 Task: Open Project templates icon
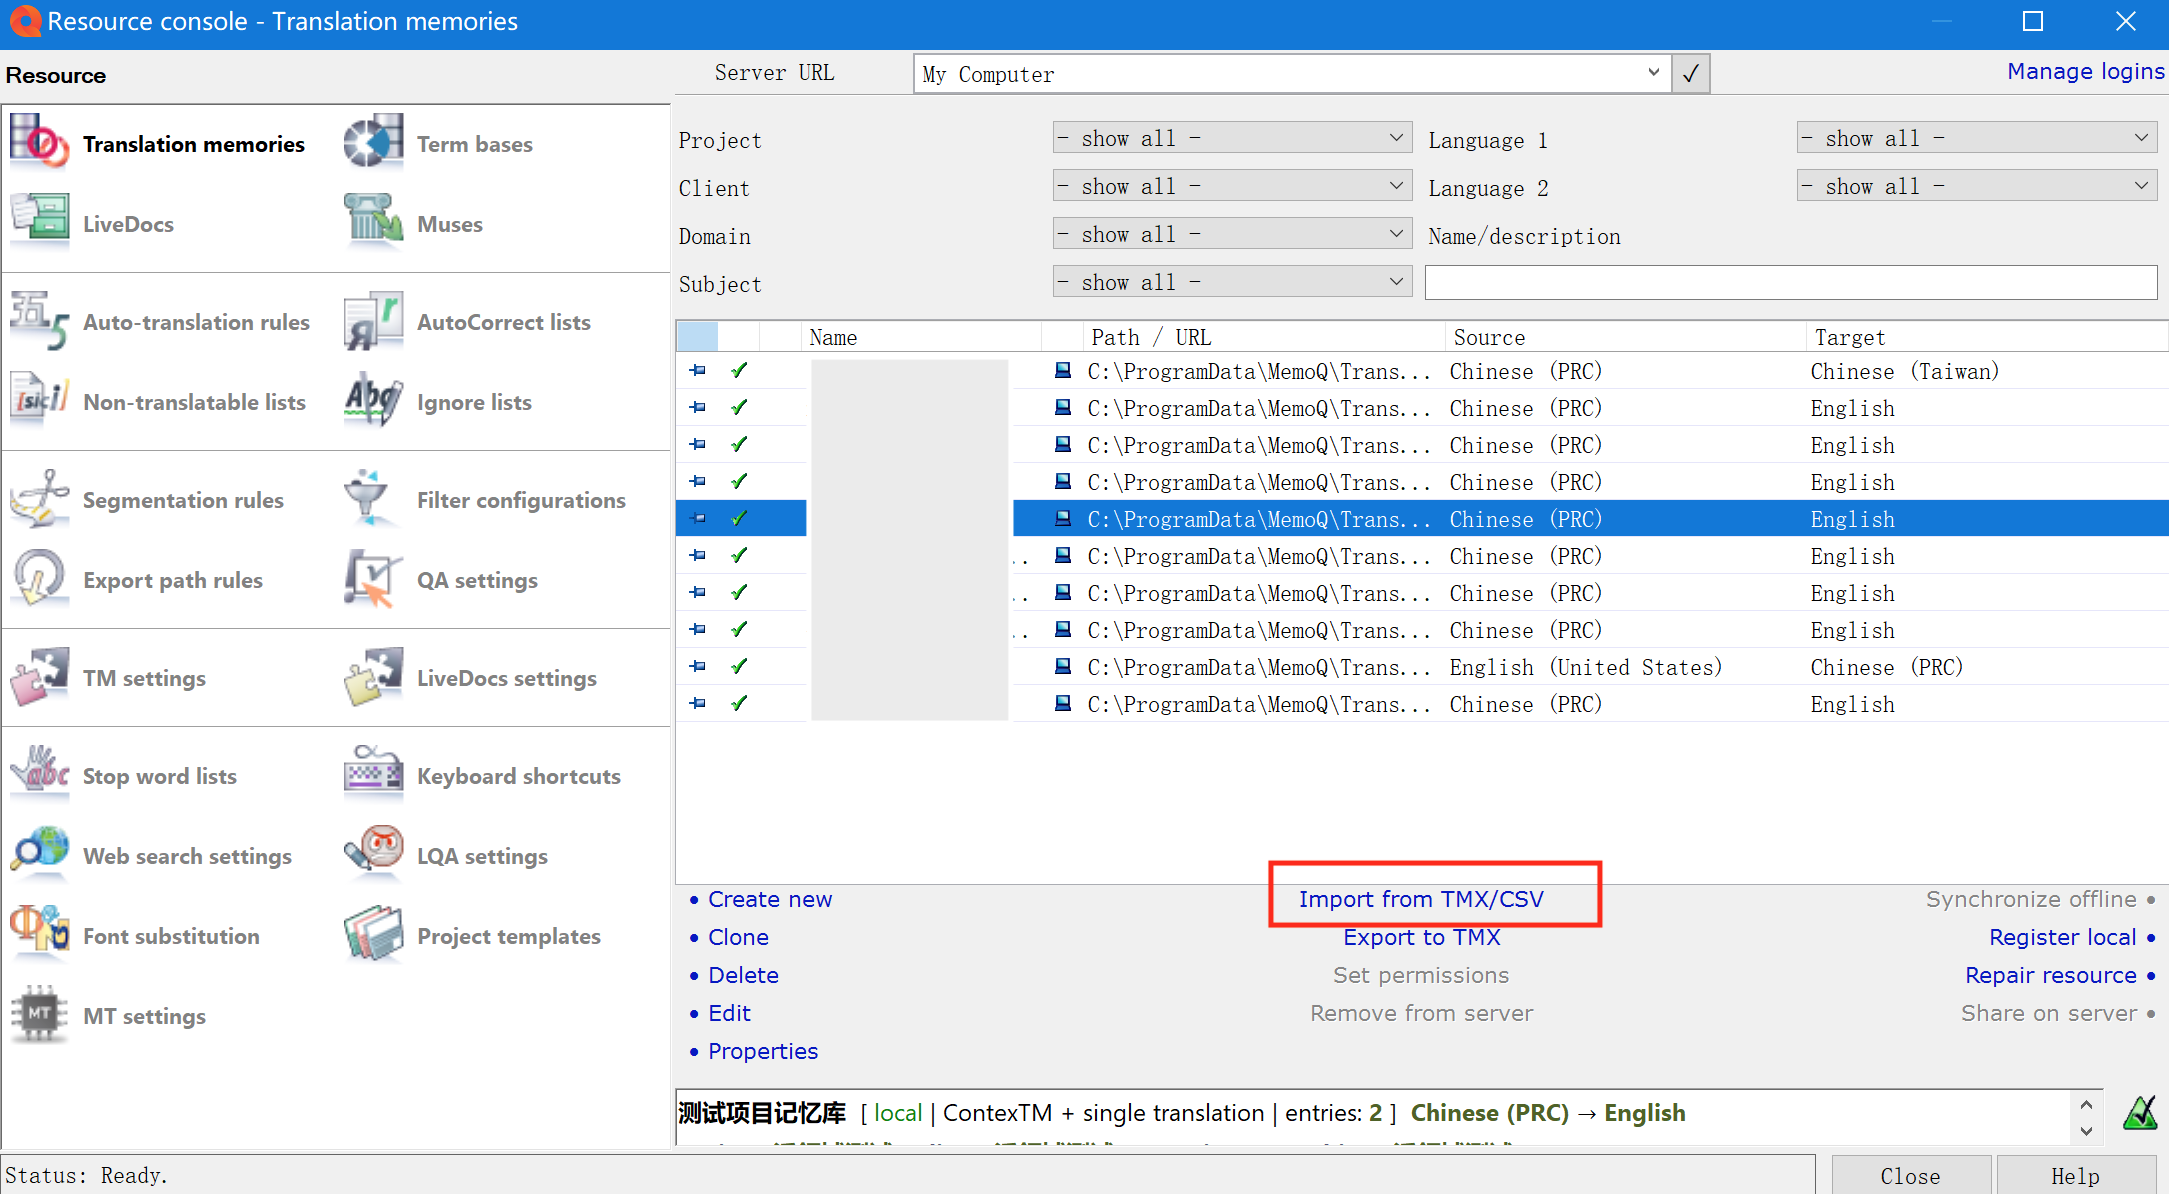point(373,935)
